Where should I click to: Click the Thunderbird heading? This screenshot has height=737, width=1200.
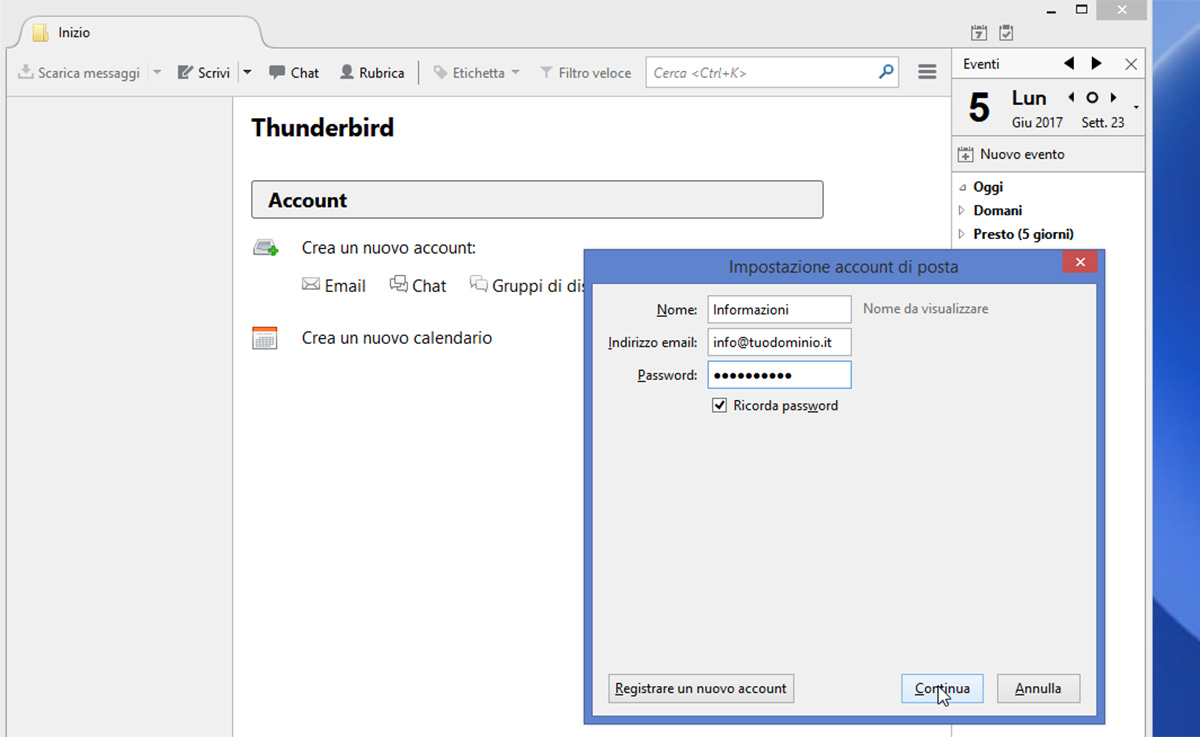[322, 128]
